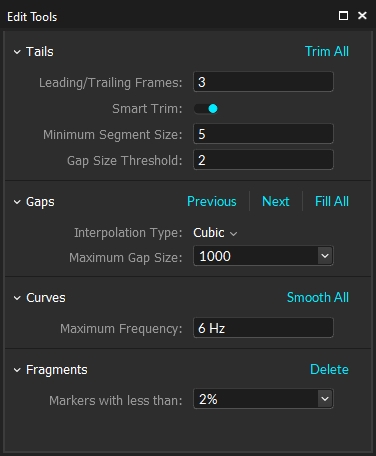The height and width of the screenshot is (456, 376).
Task: Click Leading/Trailing Frames input field
Action: pos(263,82)
